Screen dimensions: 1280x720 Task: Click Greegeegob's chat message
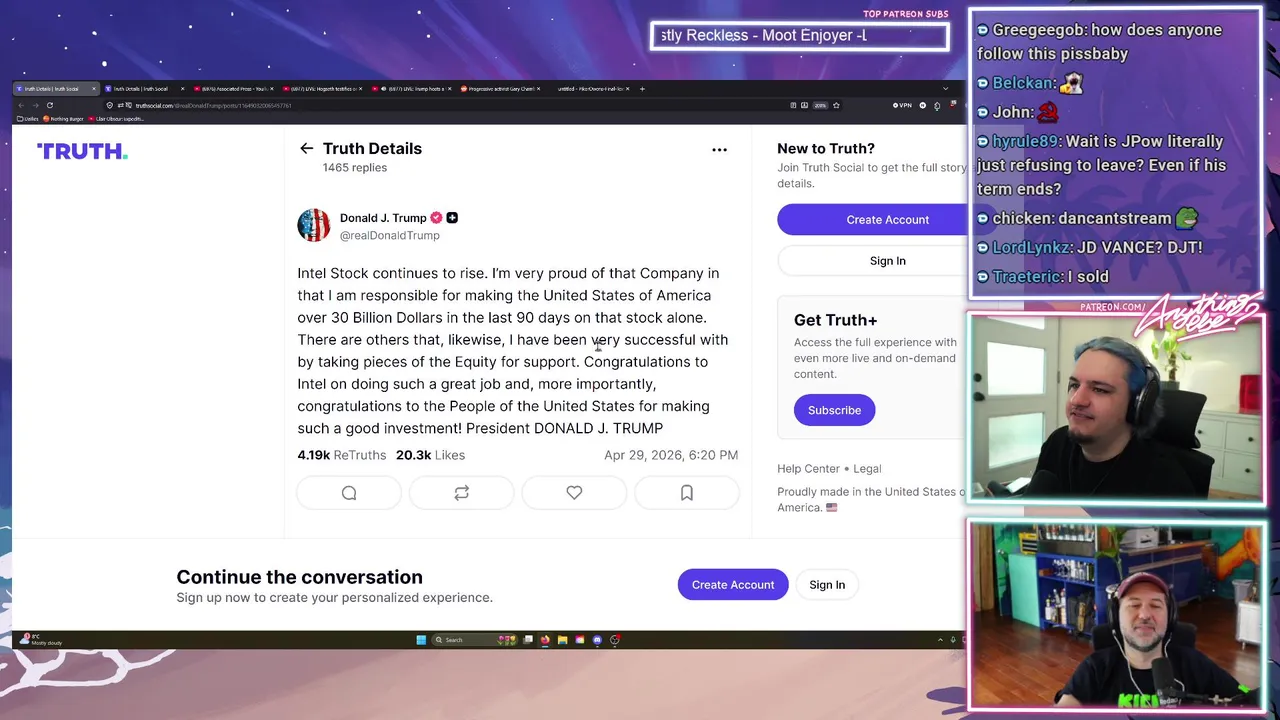tap(1099, 42)
